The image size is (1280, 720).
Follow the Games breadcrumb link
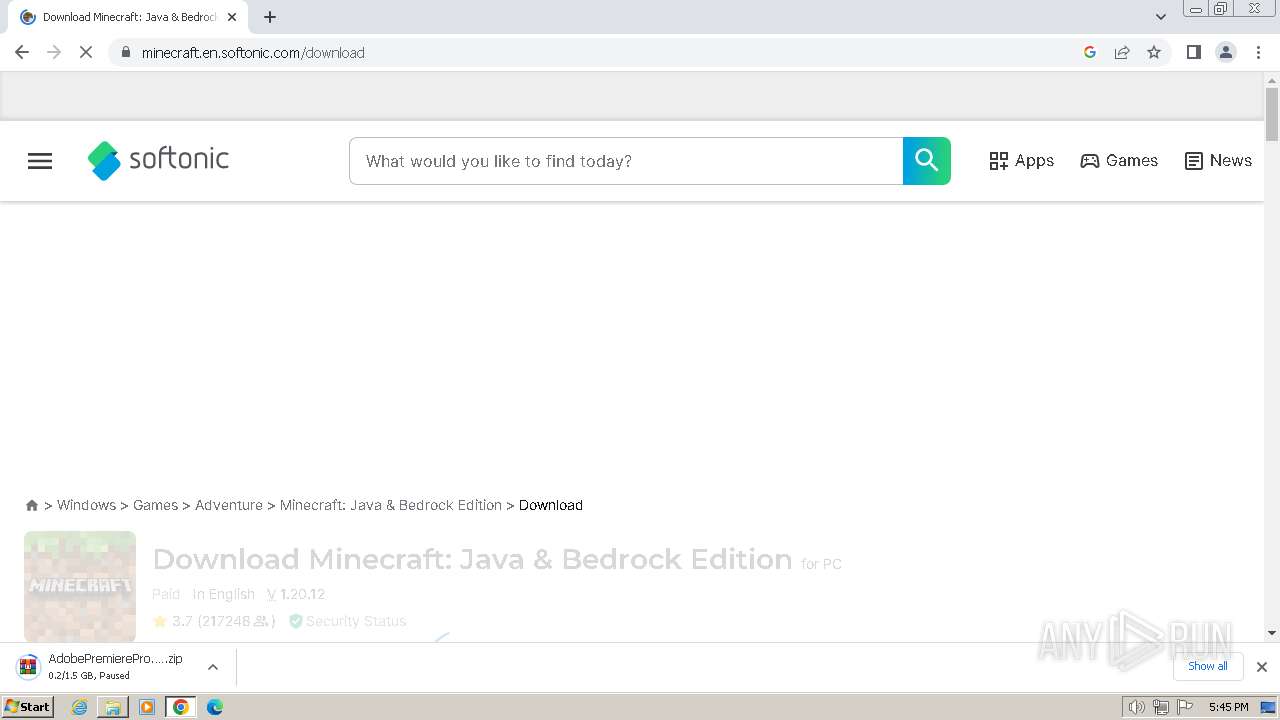click(155, 505)
